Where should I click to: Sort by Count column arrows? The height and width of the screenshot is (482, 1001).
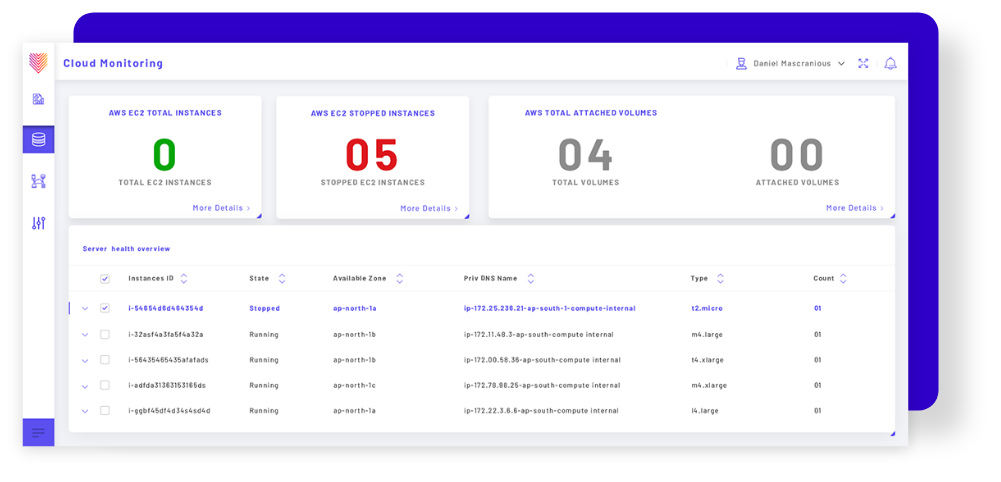[843, 278]
